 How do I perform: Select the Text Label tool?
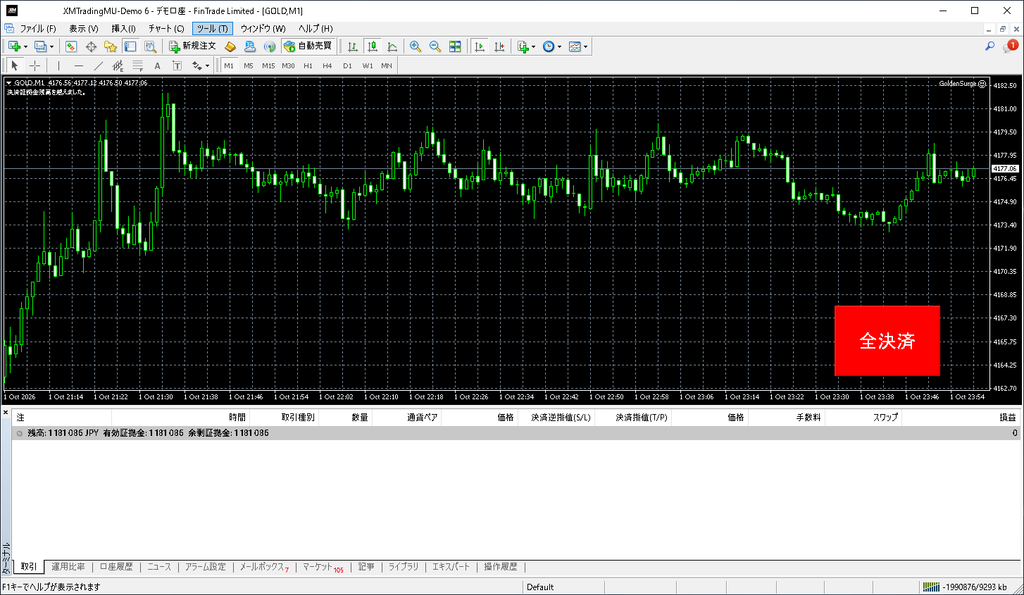pos(177,65)
